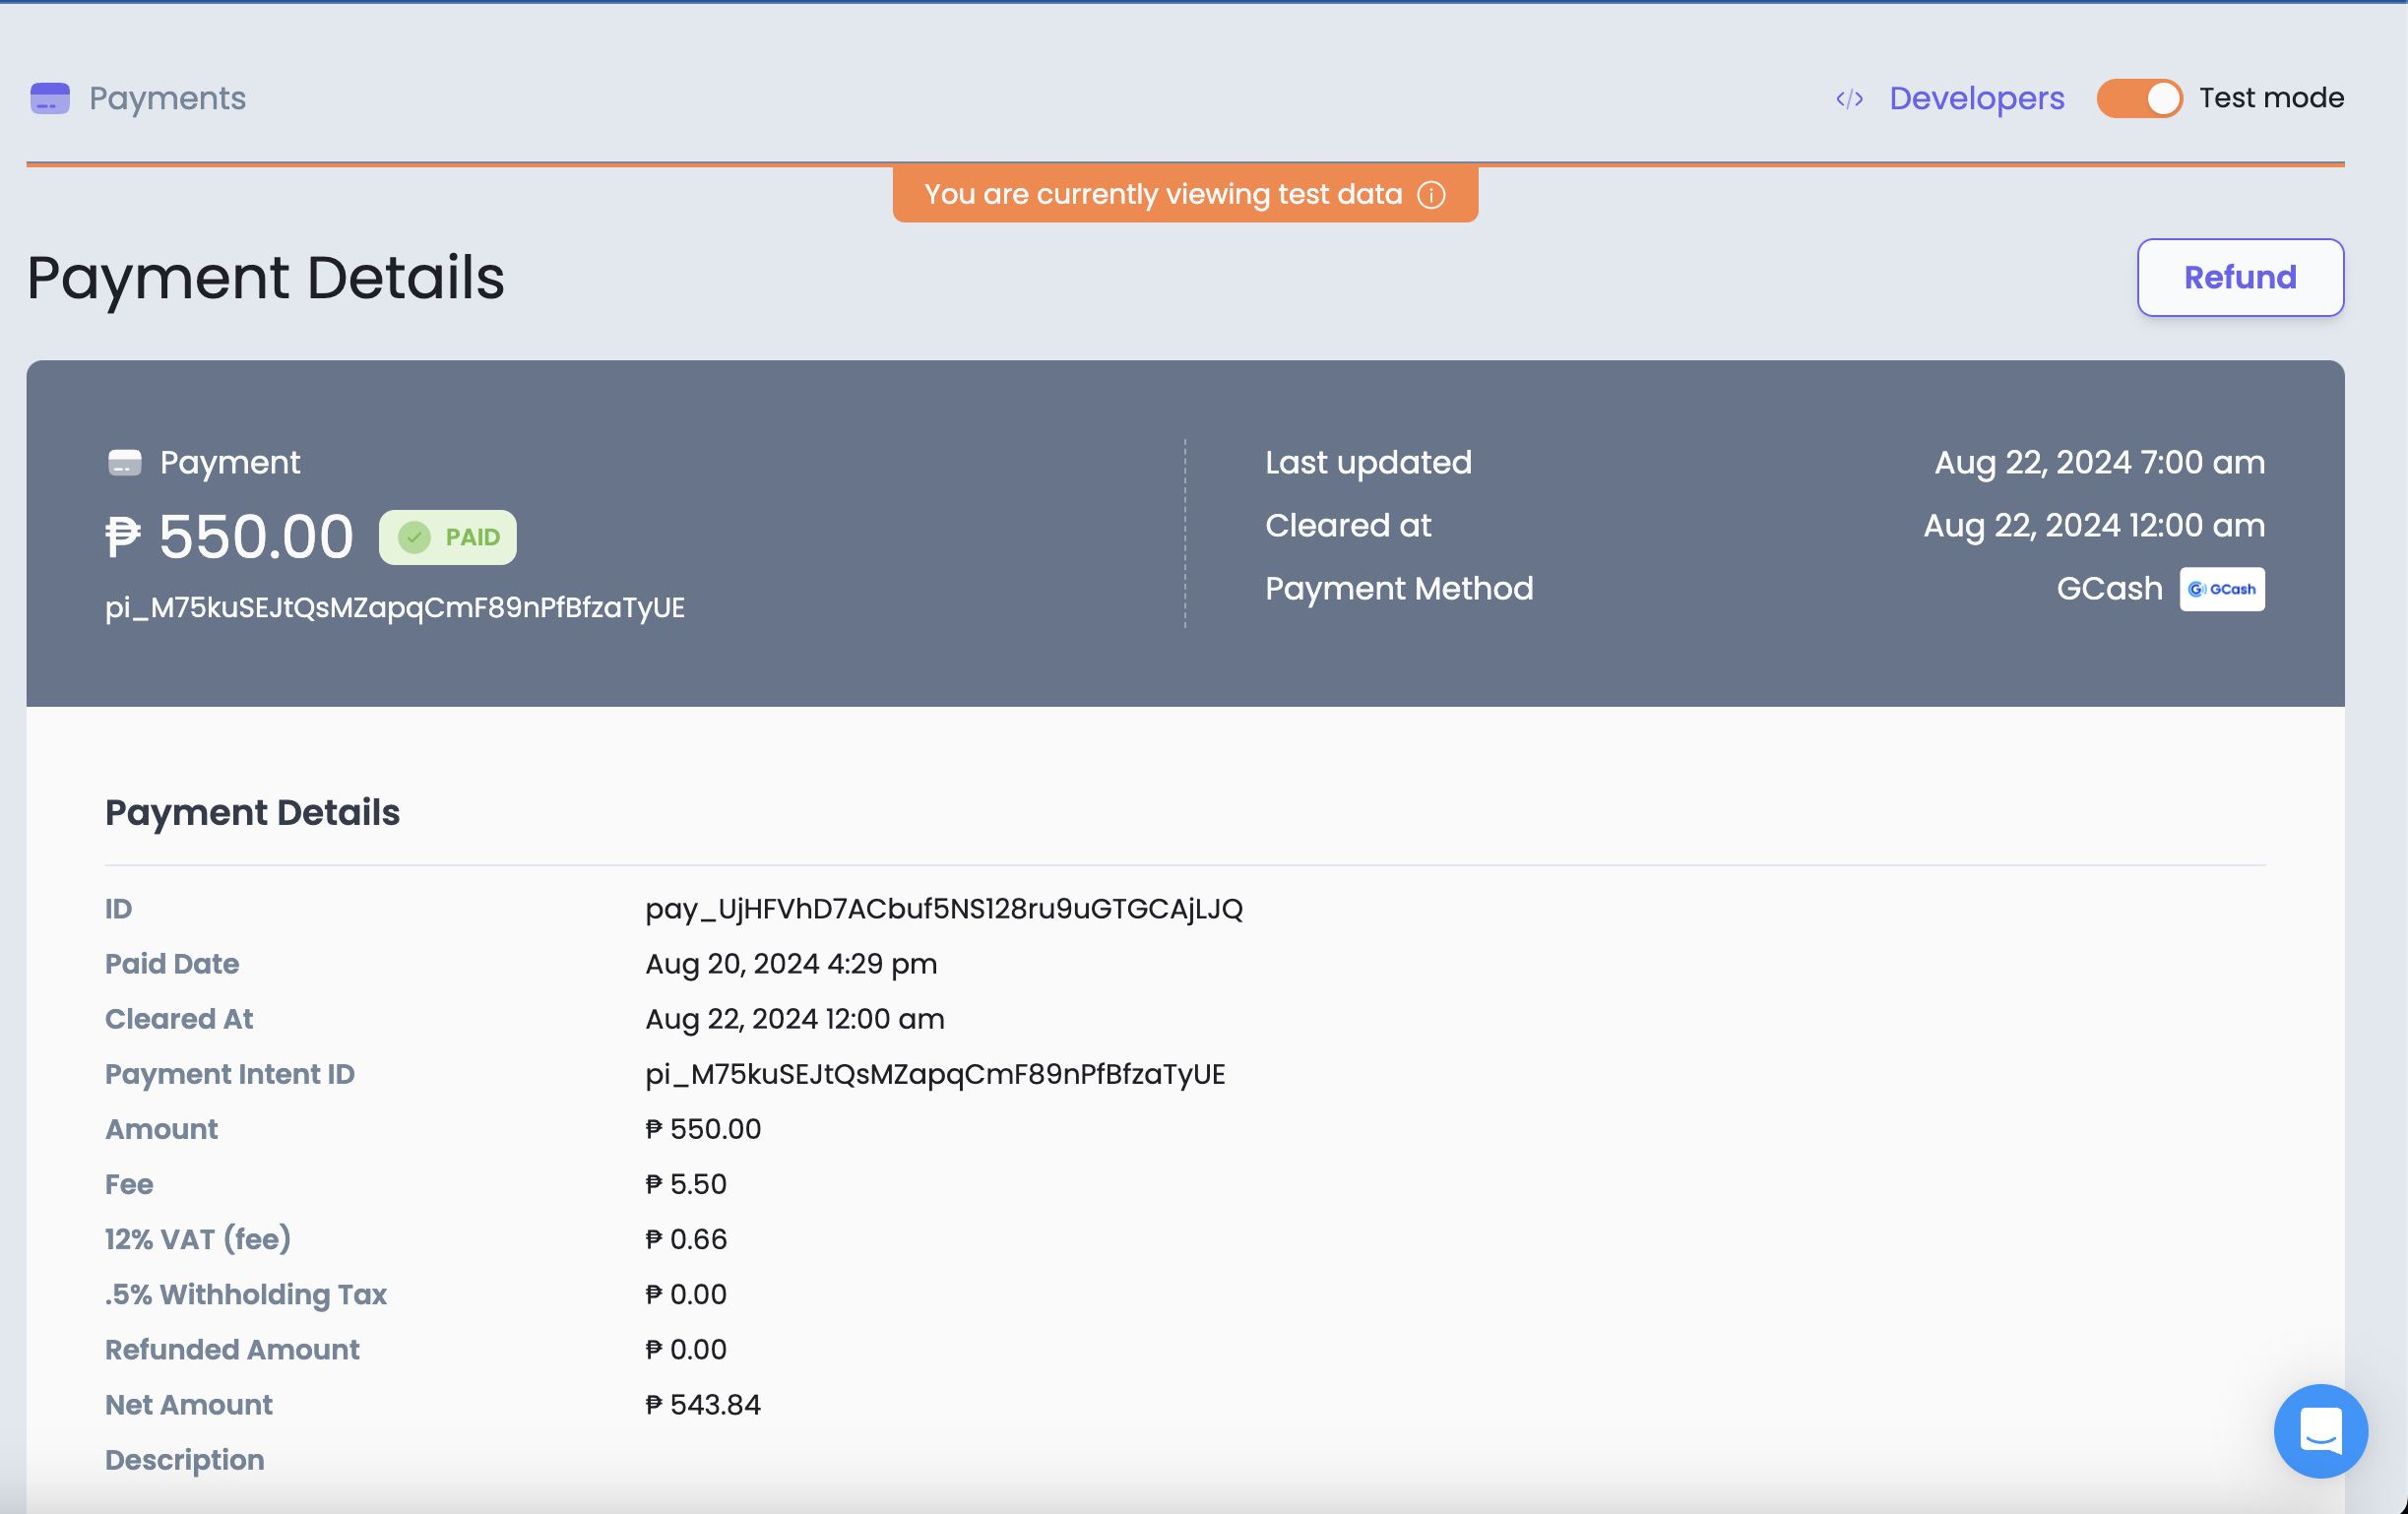Viewport: 2408px width, 1514px height.
Task: Open the Developers link
Action: (x=1976, y=98)
